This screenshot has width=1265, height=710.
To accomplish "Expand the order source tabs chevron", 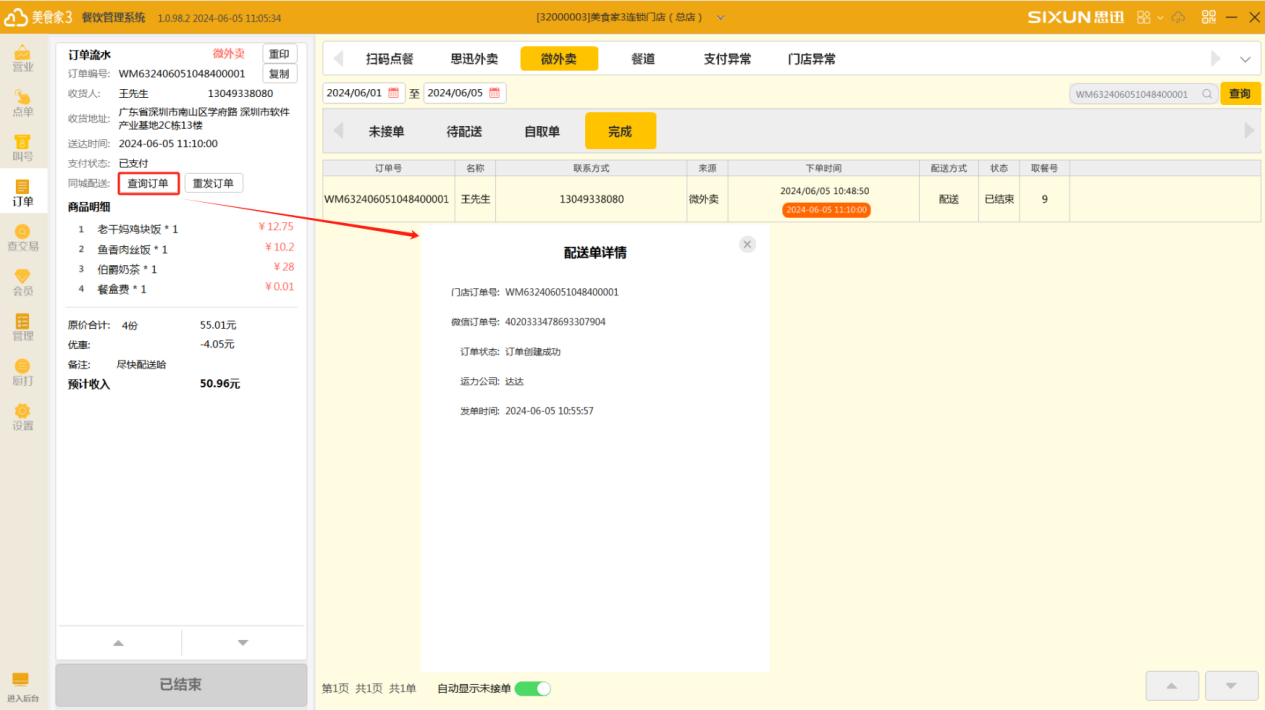I will (1245, 60).
